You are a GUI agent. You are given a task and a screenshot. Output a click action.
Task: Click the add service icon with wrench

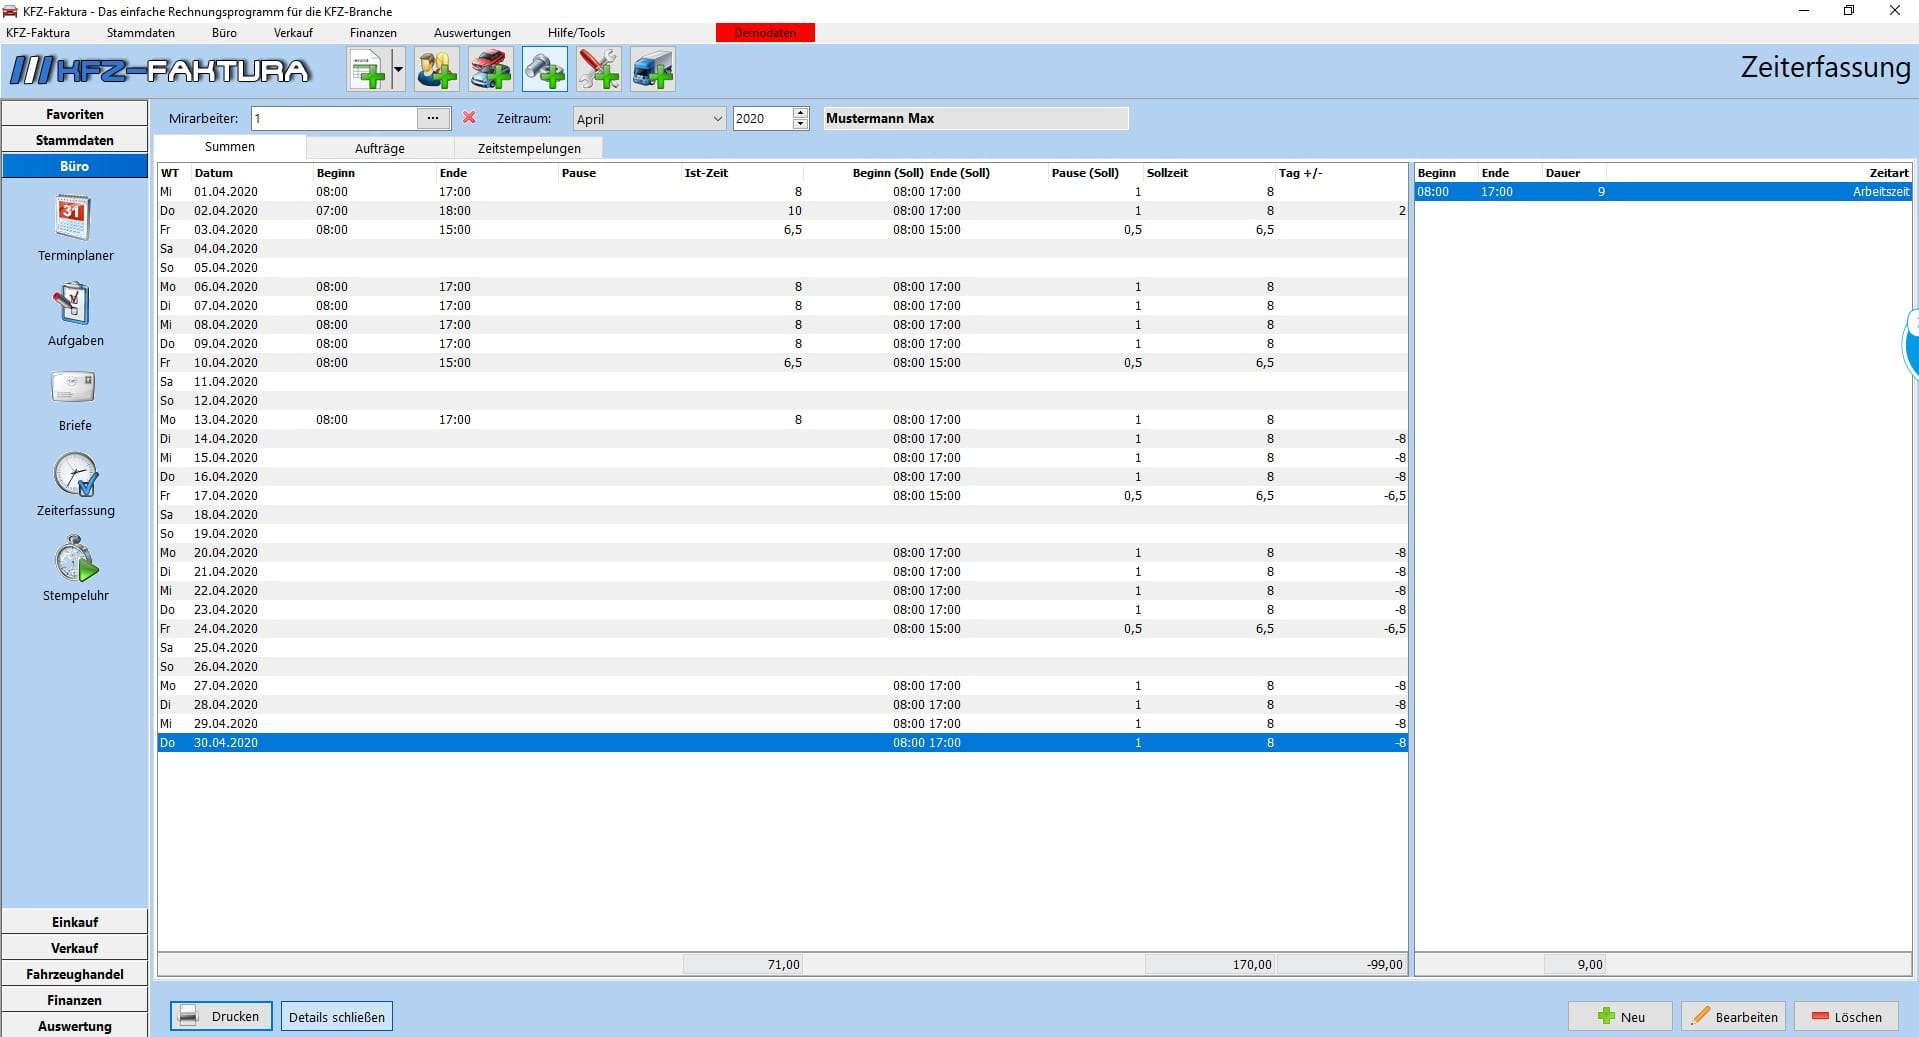pos(599,70)
